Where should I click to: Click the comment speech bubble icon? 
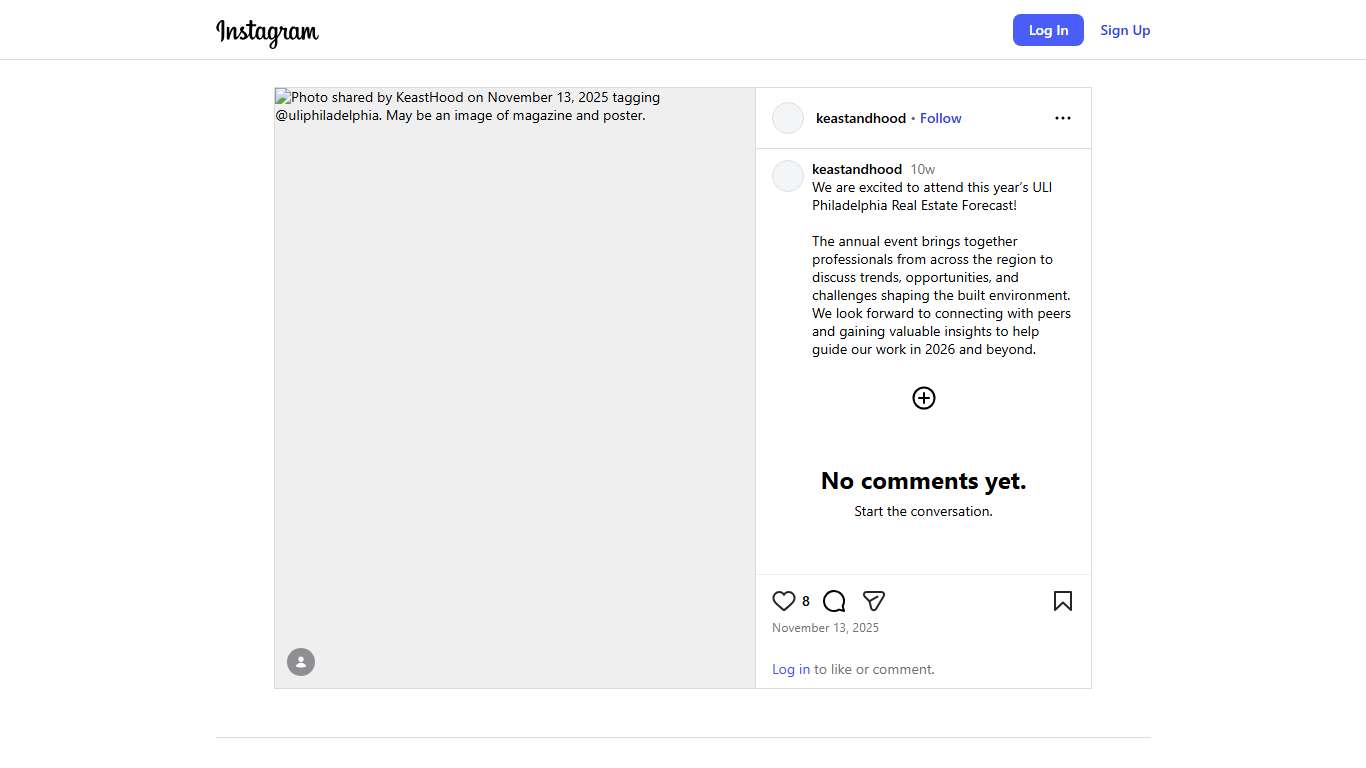coord(834,601)
